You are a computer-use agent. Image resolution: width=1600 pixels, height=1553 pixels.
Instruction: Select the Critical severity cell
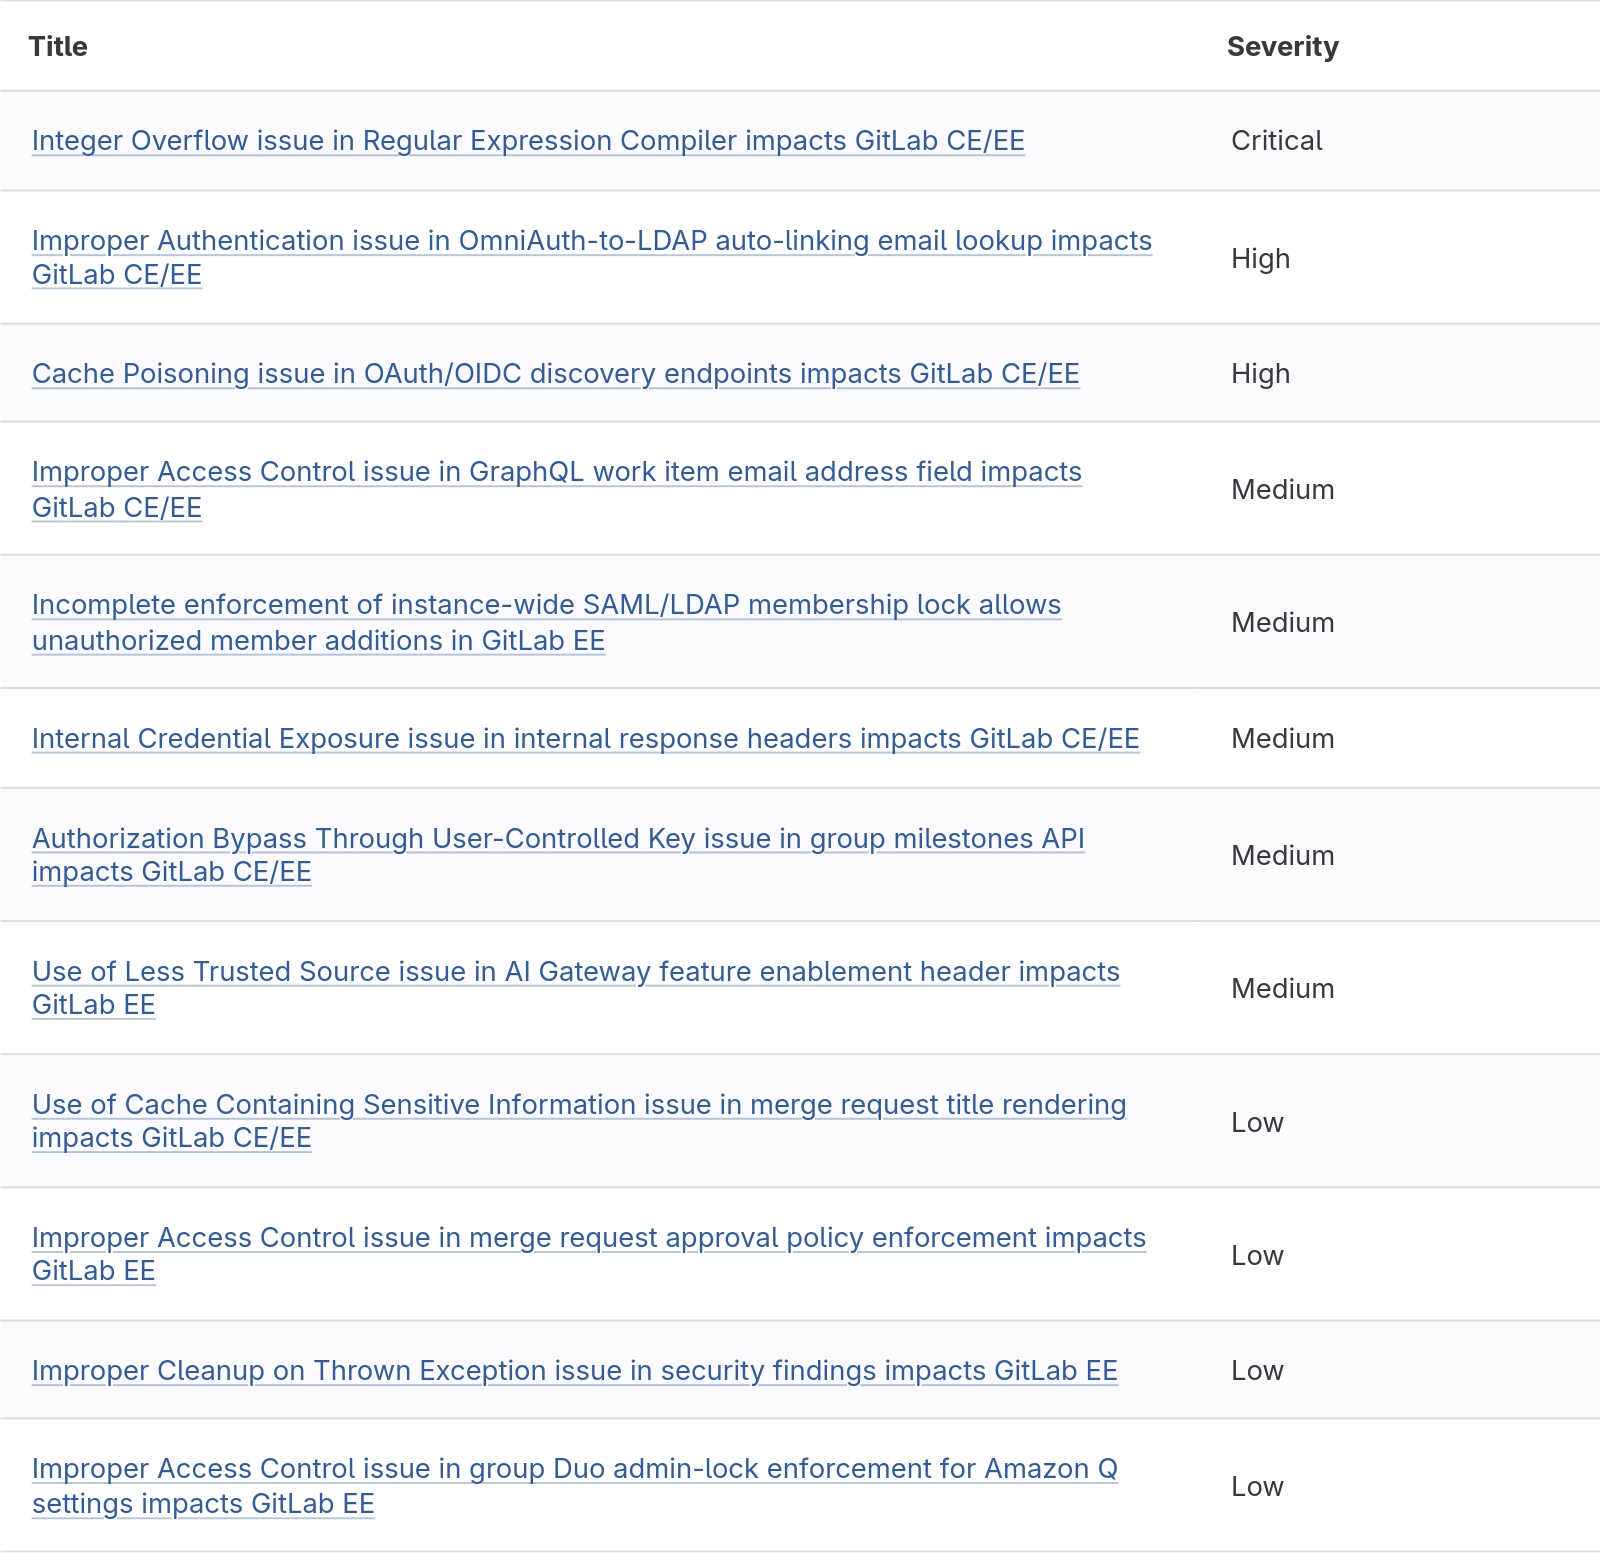(x=1277, y=141)
